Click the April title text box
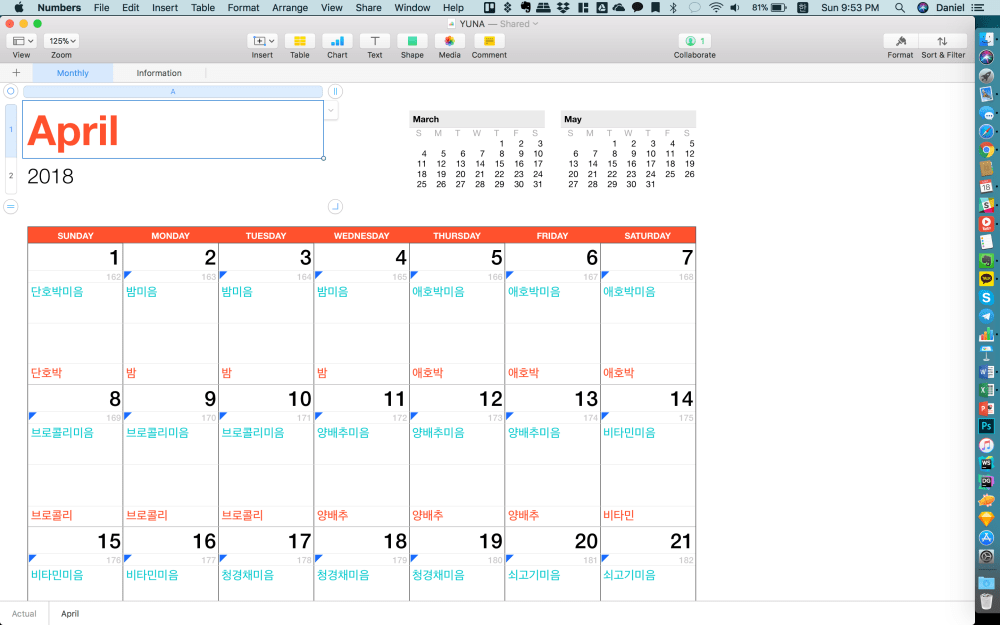 71,131
